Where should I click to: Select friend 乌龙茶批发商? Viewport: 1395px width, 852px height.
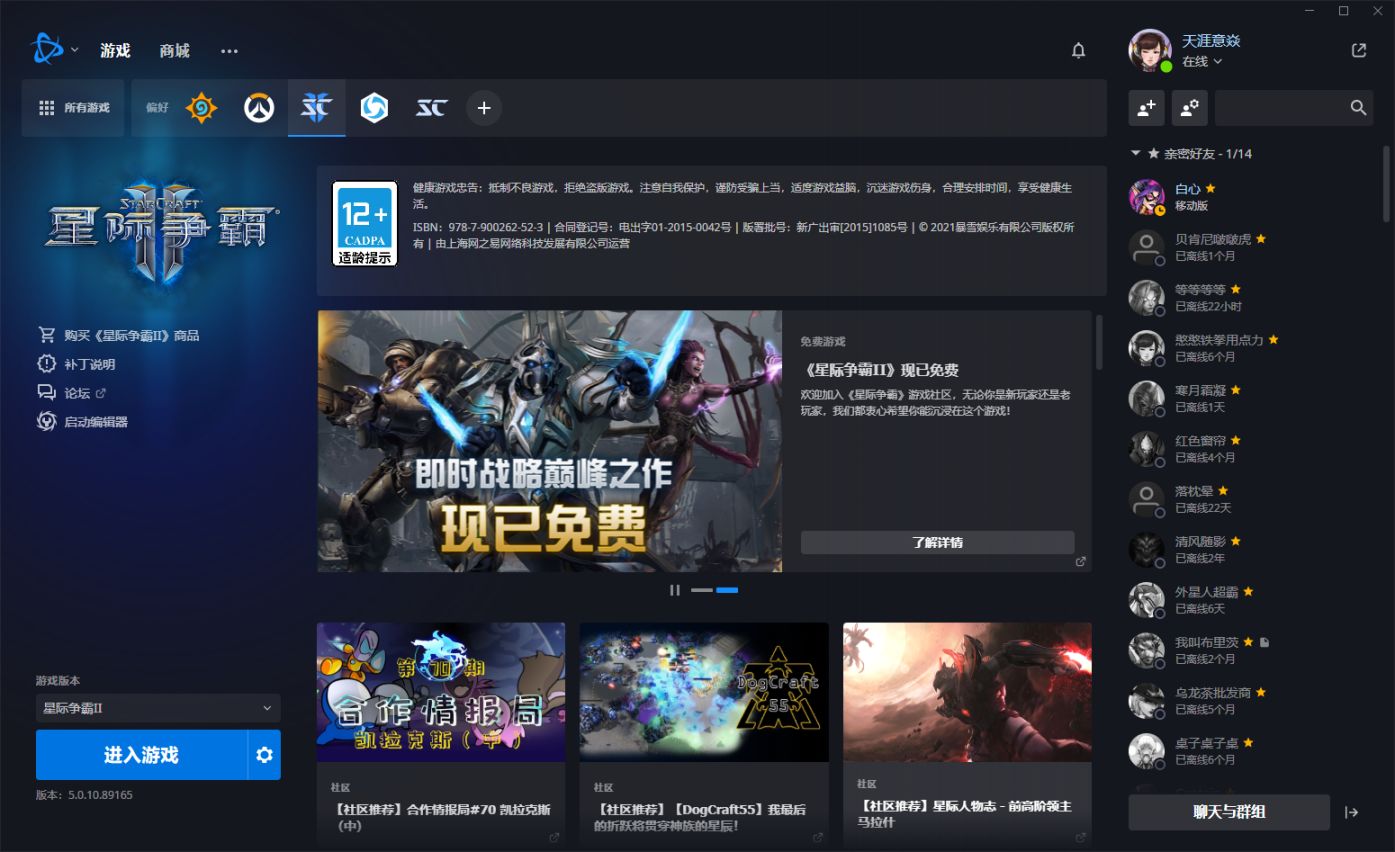click(1250, 700)
